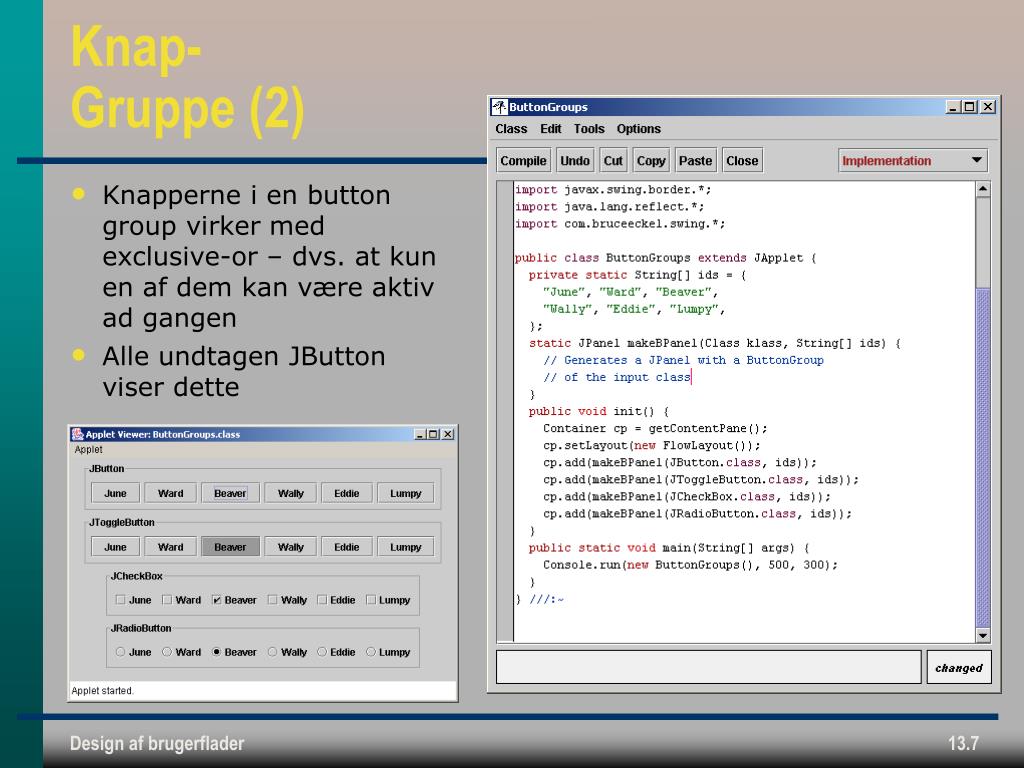Viewport: 1024px width, 768px height.
Task: Click the Wally JButton
Action: (x=291, y=493)
